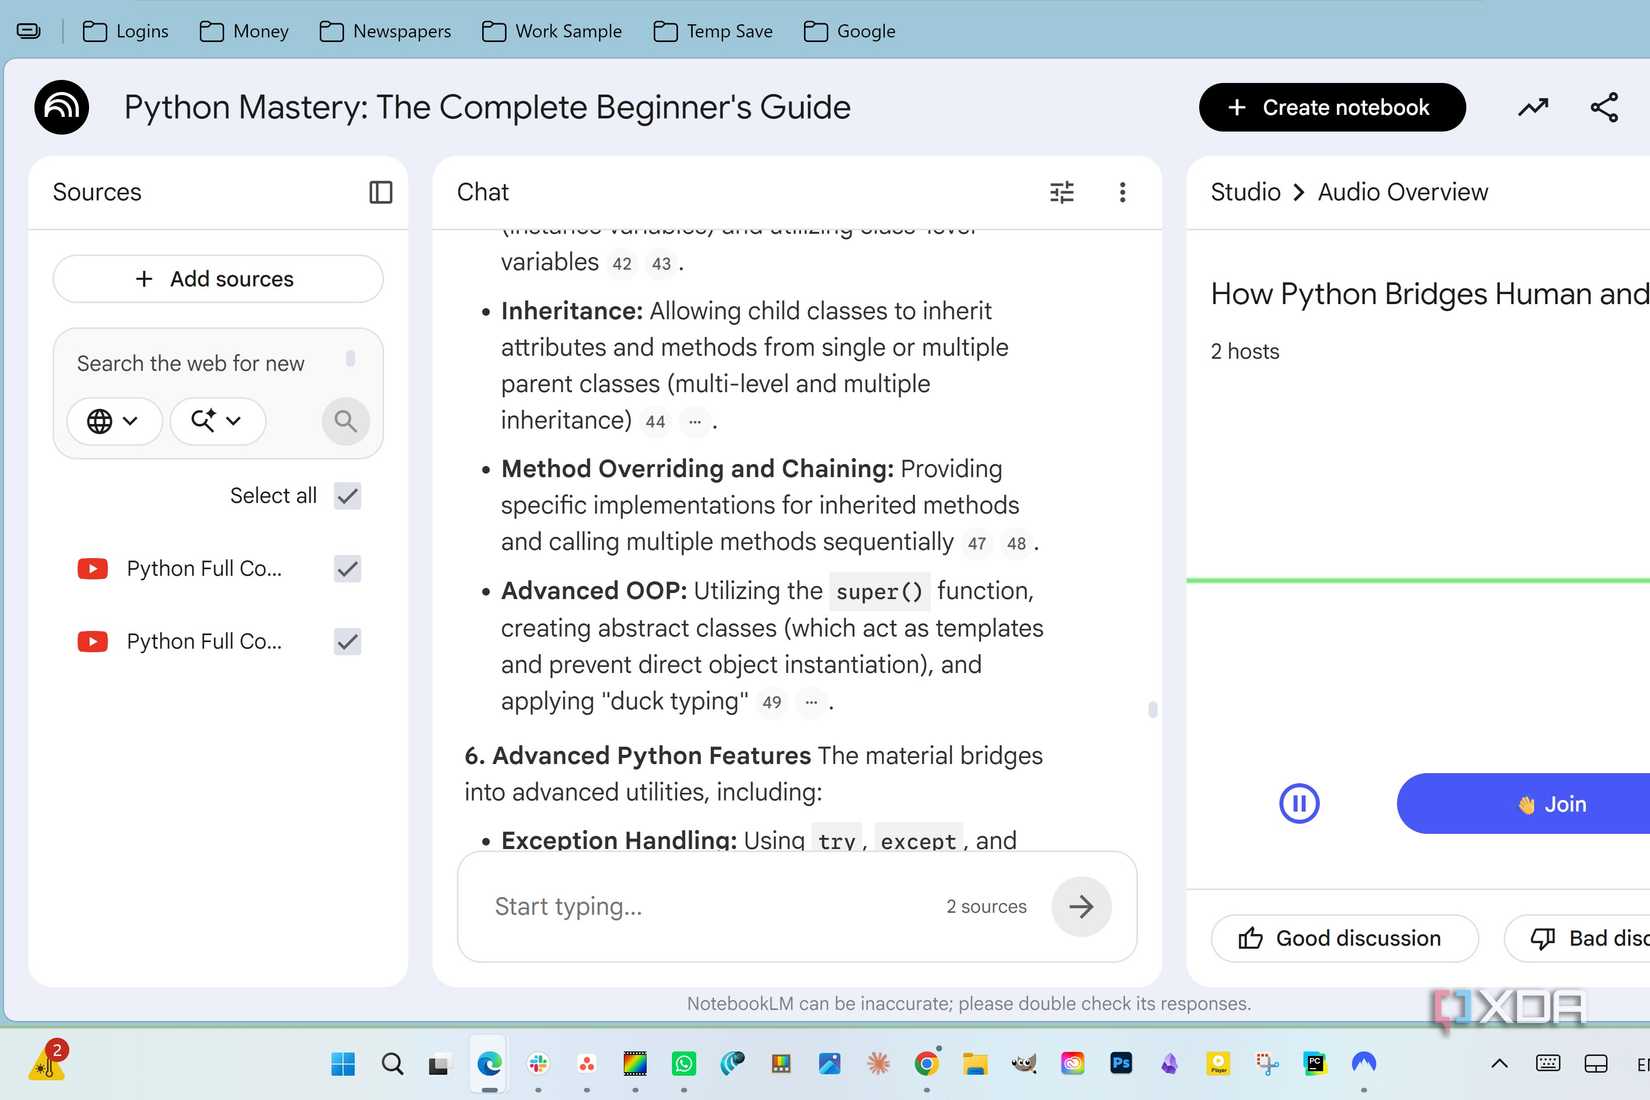Pause the audio overview playback
This screenshot has height=1100, width=1650.
1299,803
